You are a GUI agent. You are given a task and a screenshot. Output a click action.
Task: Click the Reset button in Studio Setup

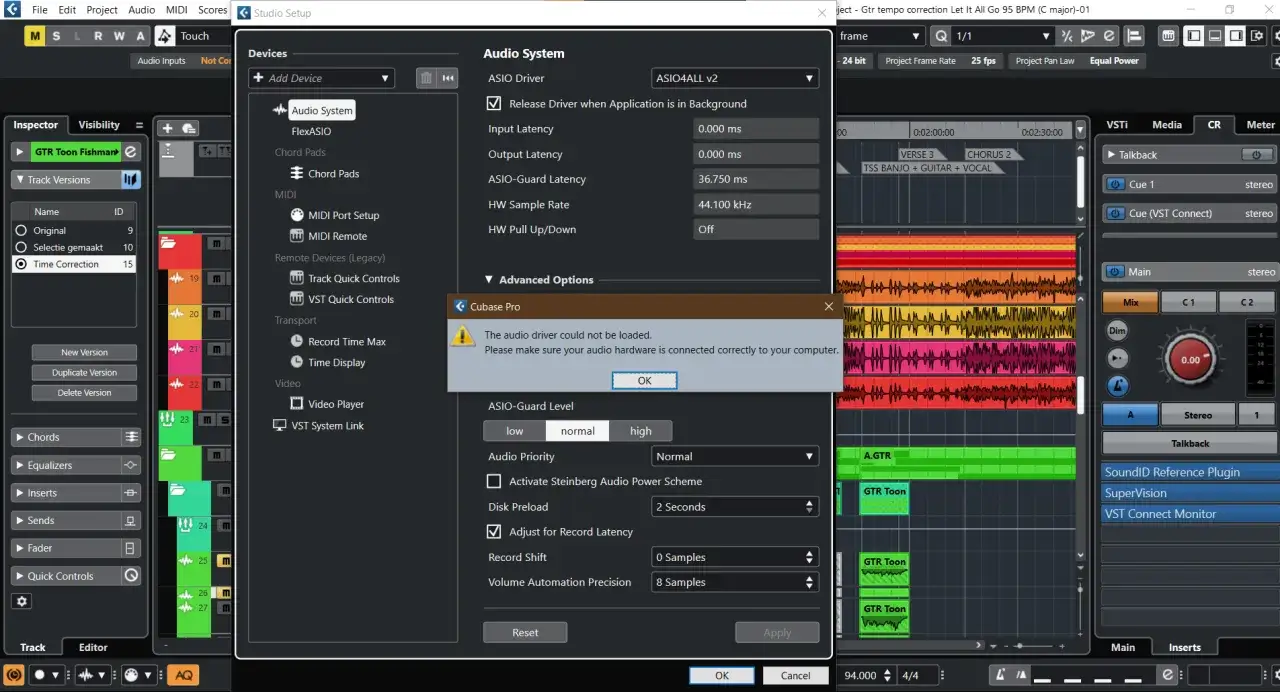[x=525, y=632]
